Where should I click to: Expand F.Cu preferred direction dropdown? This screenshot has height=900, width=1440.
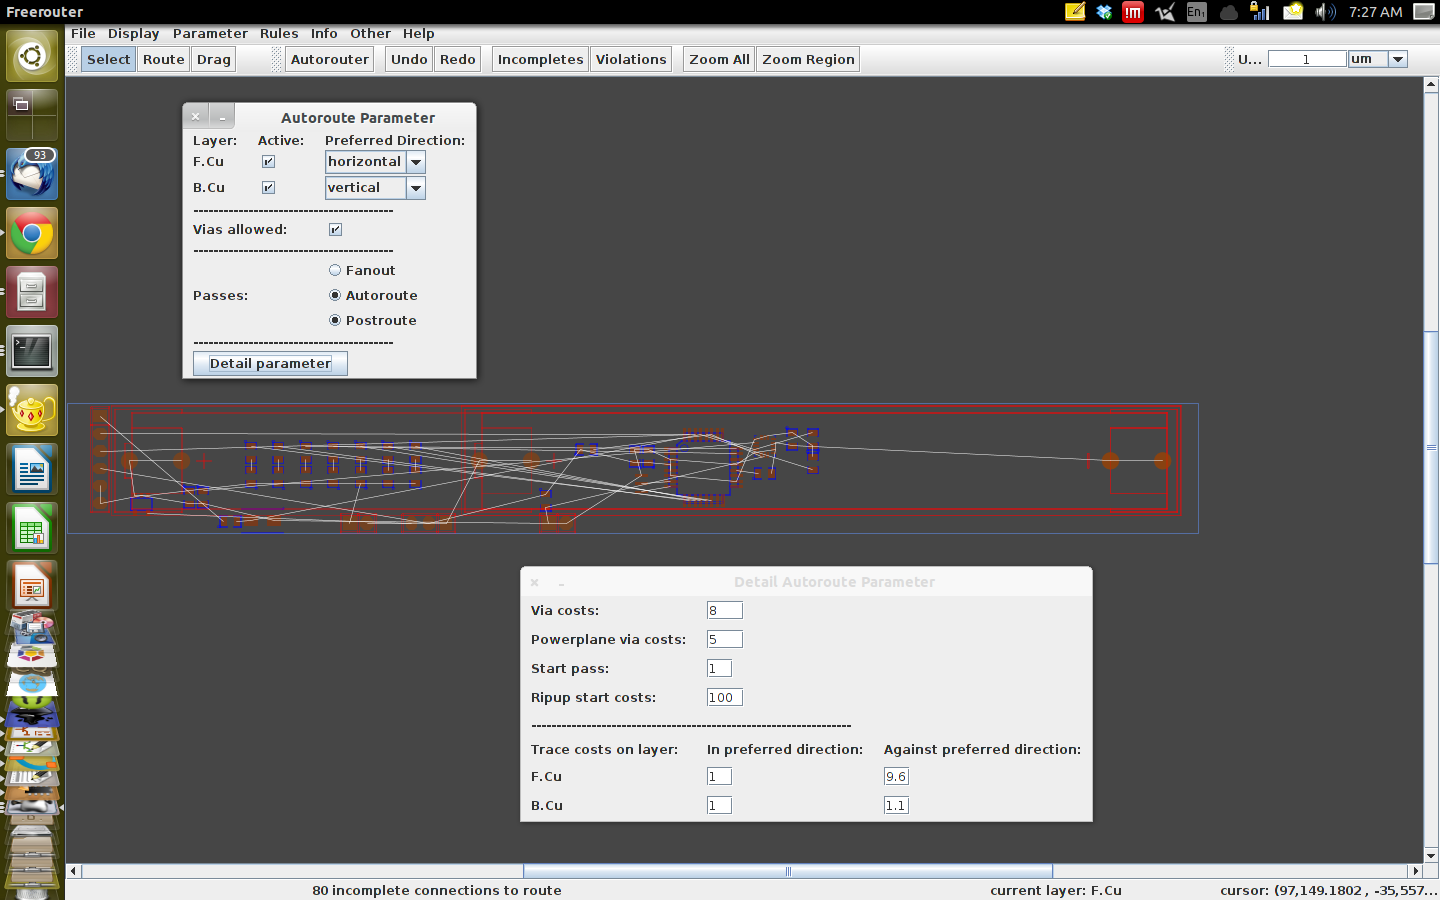tap(416, 162)
